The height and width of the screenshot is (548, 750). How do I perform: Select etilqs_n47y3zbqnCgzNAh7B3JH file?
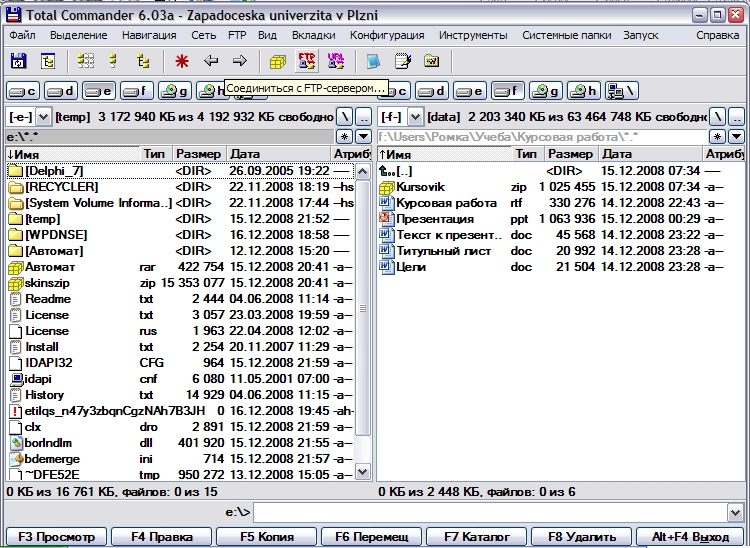click(x=181, y=411)
